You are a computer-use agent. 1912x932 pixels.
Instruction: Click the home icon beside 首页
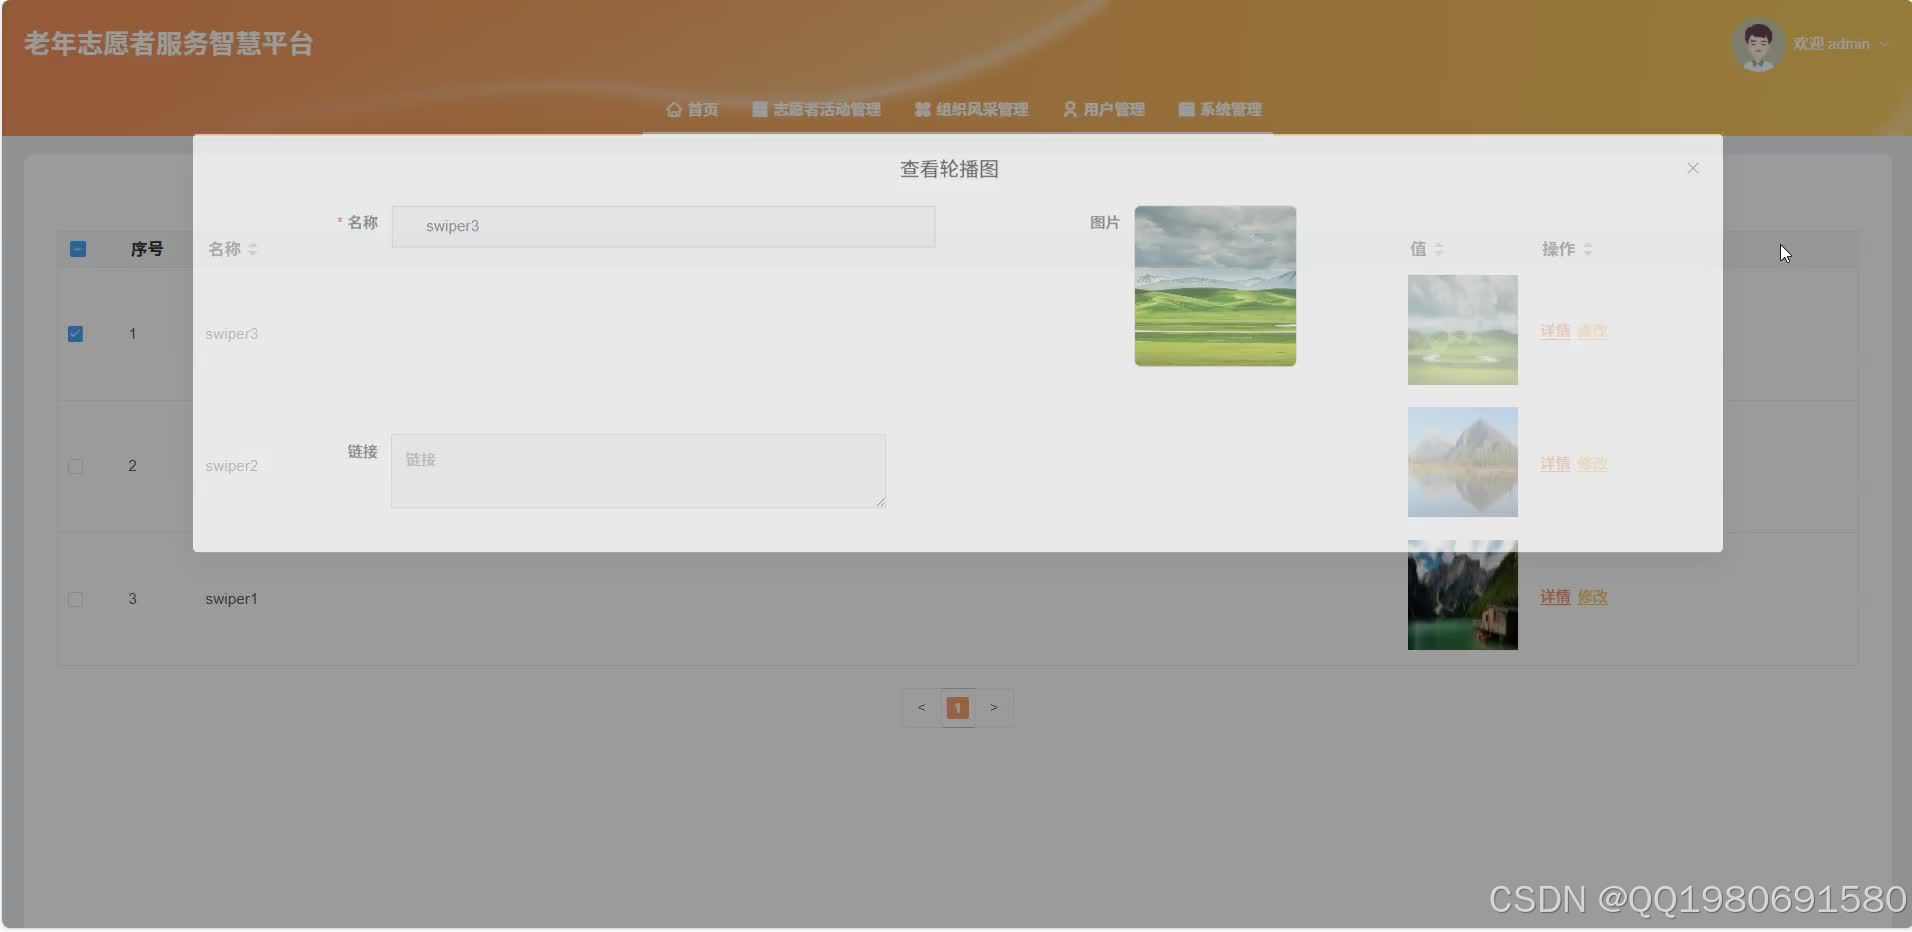[x=673, y=110]
